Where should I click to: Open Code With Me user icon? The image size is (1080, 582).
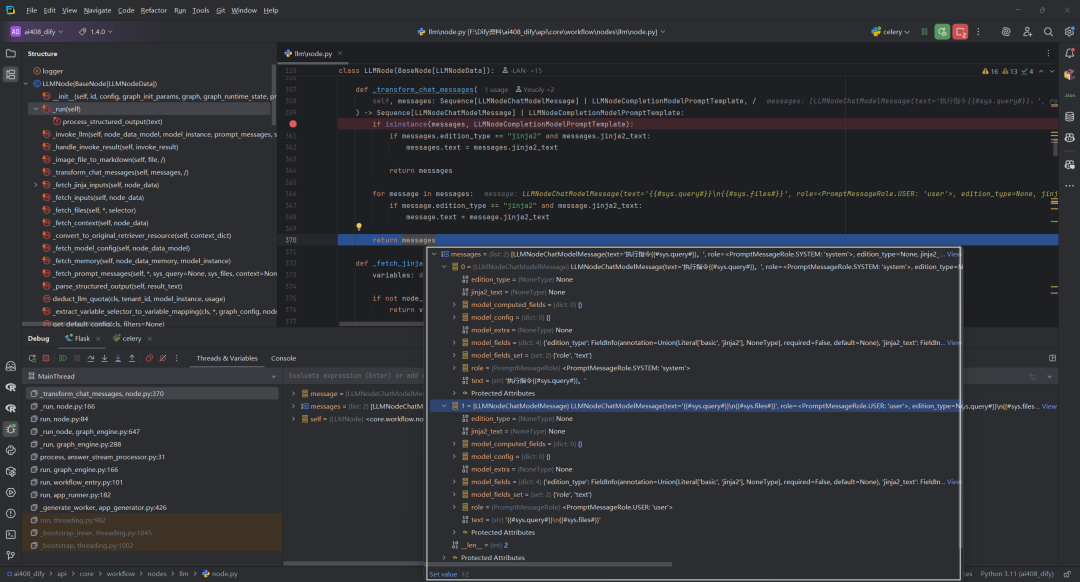coord(1027,32)
